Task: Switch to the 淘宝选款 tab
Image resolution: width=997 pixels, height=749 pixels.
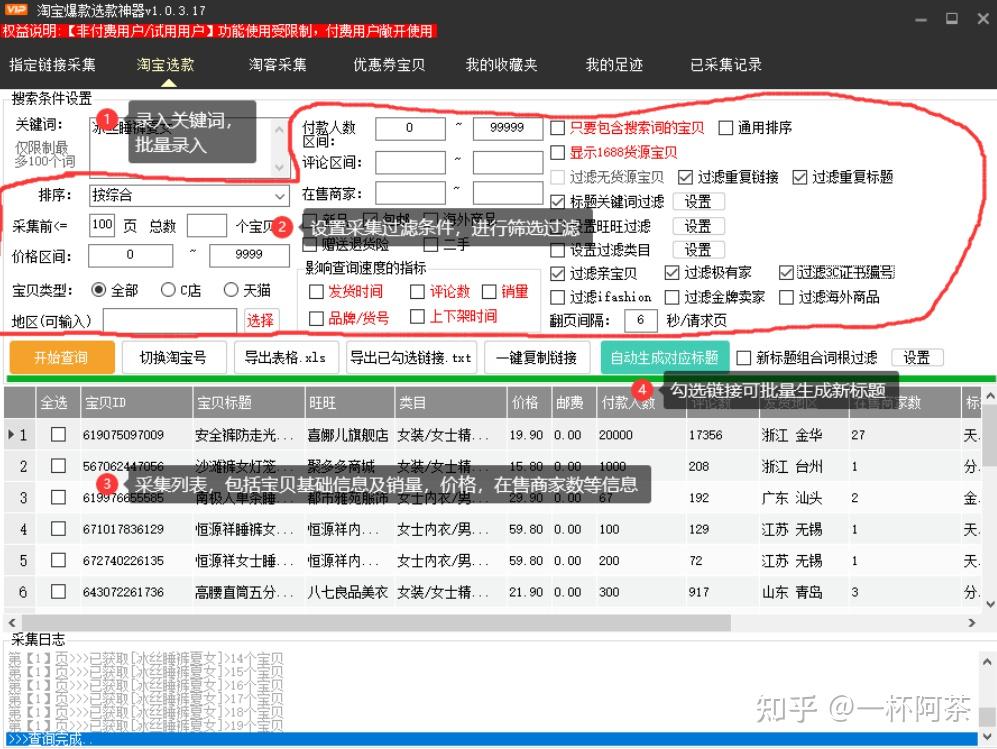Action: coord(165,64)
